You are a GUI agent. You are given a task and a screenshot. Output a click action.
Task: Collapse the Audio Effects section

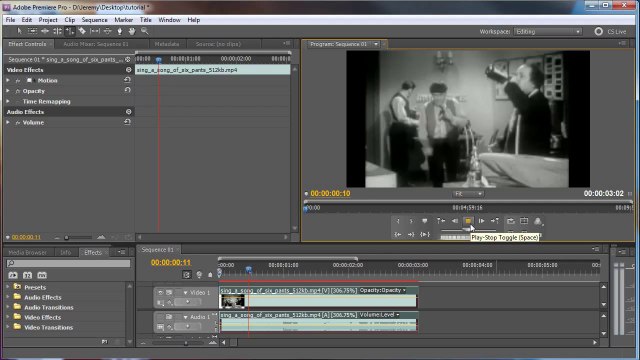129,111
